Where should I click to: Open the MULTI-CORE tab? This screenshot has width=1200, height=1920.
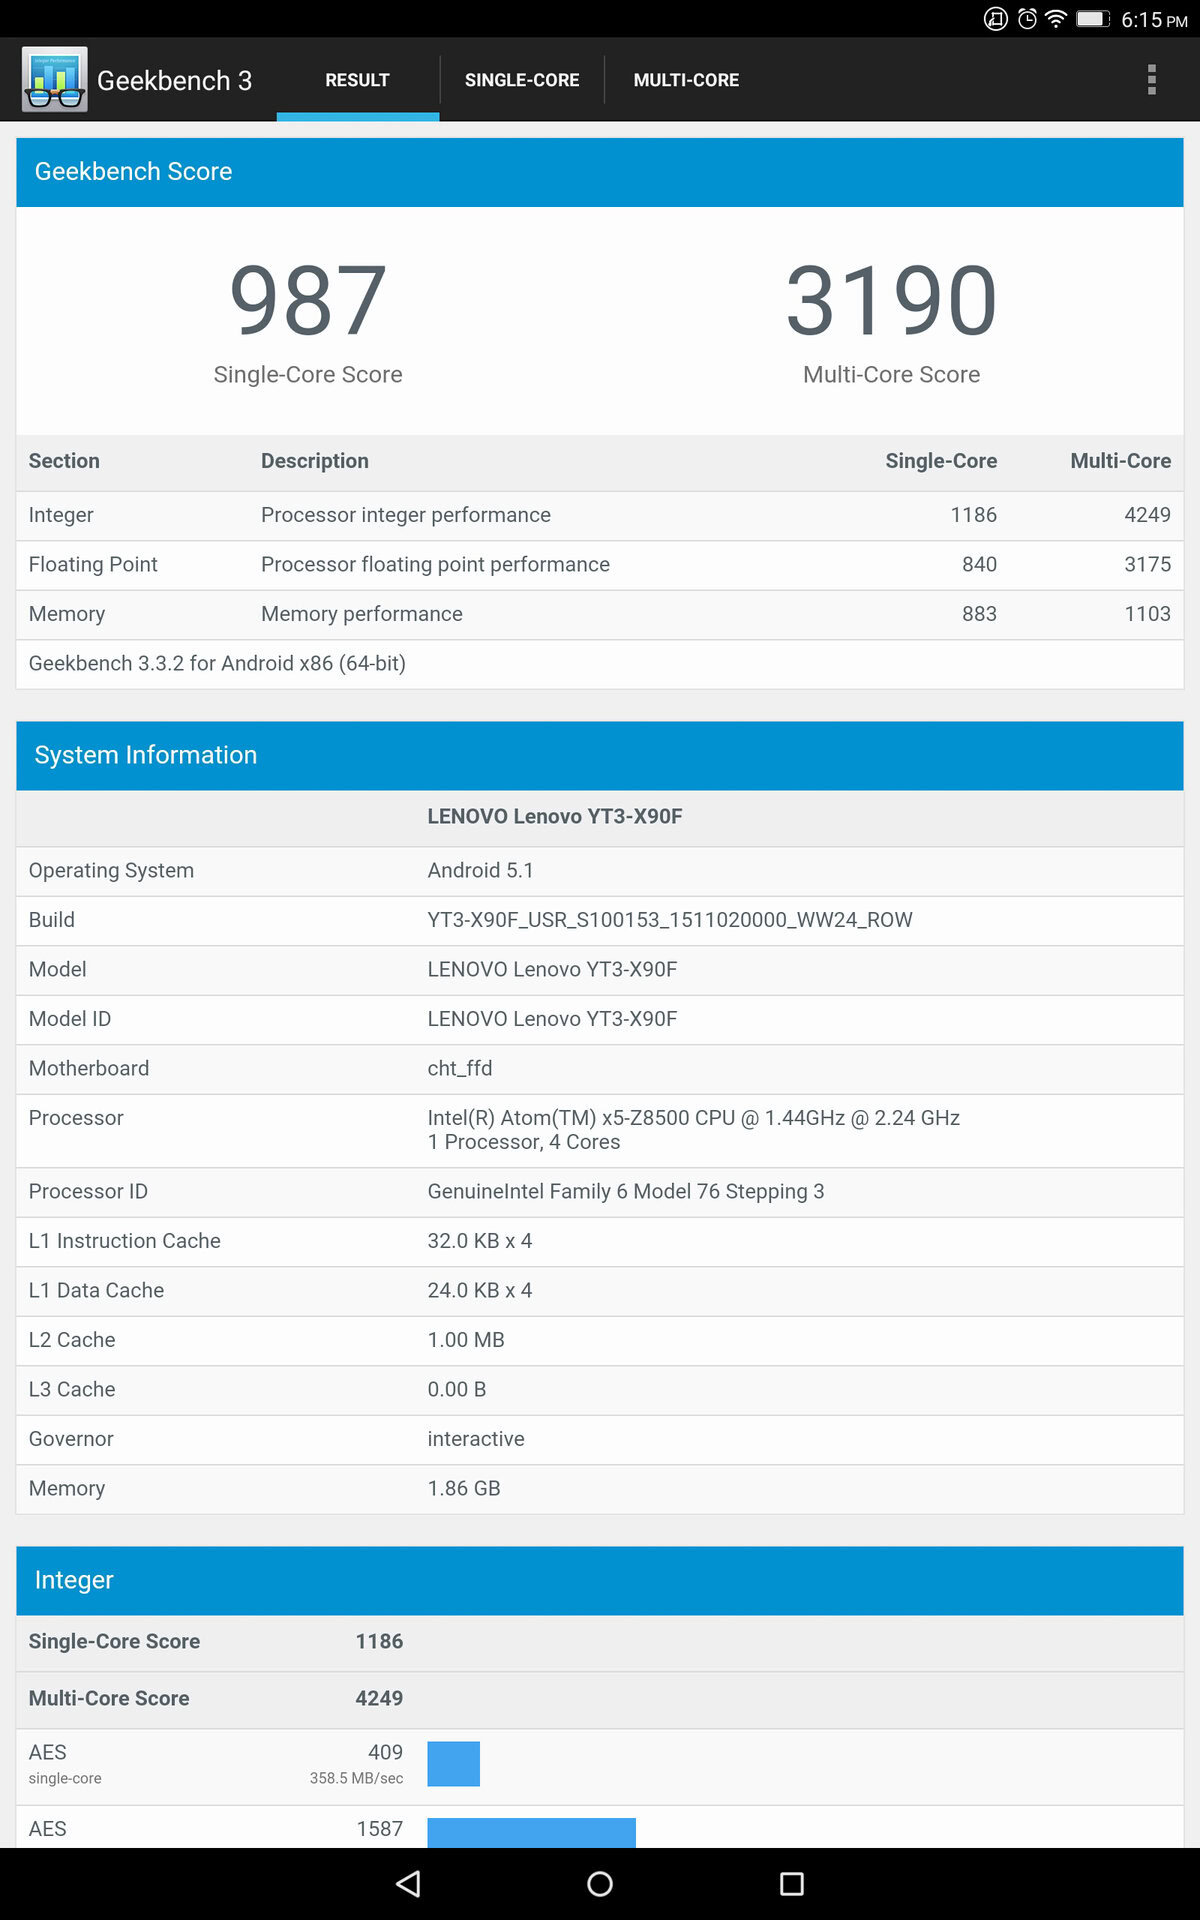coord(686,80)
